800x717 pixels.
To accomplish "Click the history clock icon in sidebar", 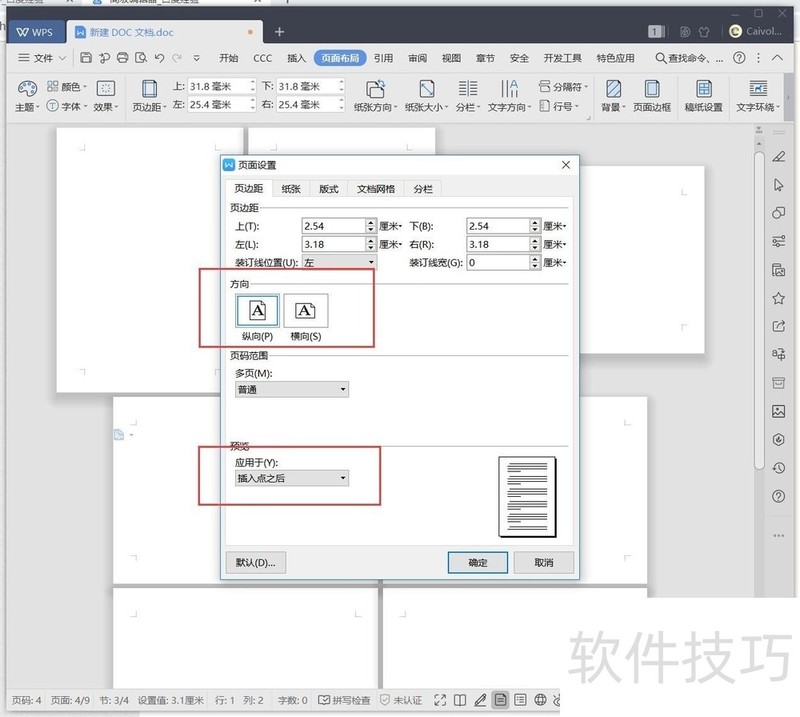I will (x=779, y=467).
